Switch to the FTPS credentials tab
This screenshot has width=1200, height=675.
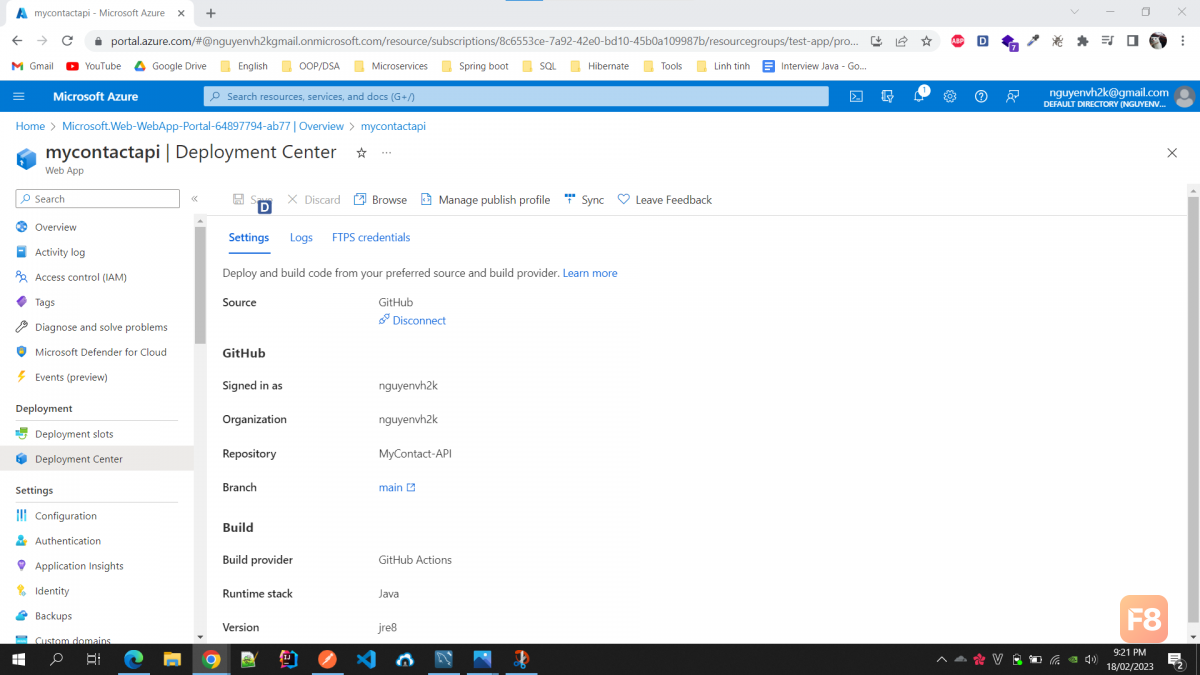click(371, 238)
